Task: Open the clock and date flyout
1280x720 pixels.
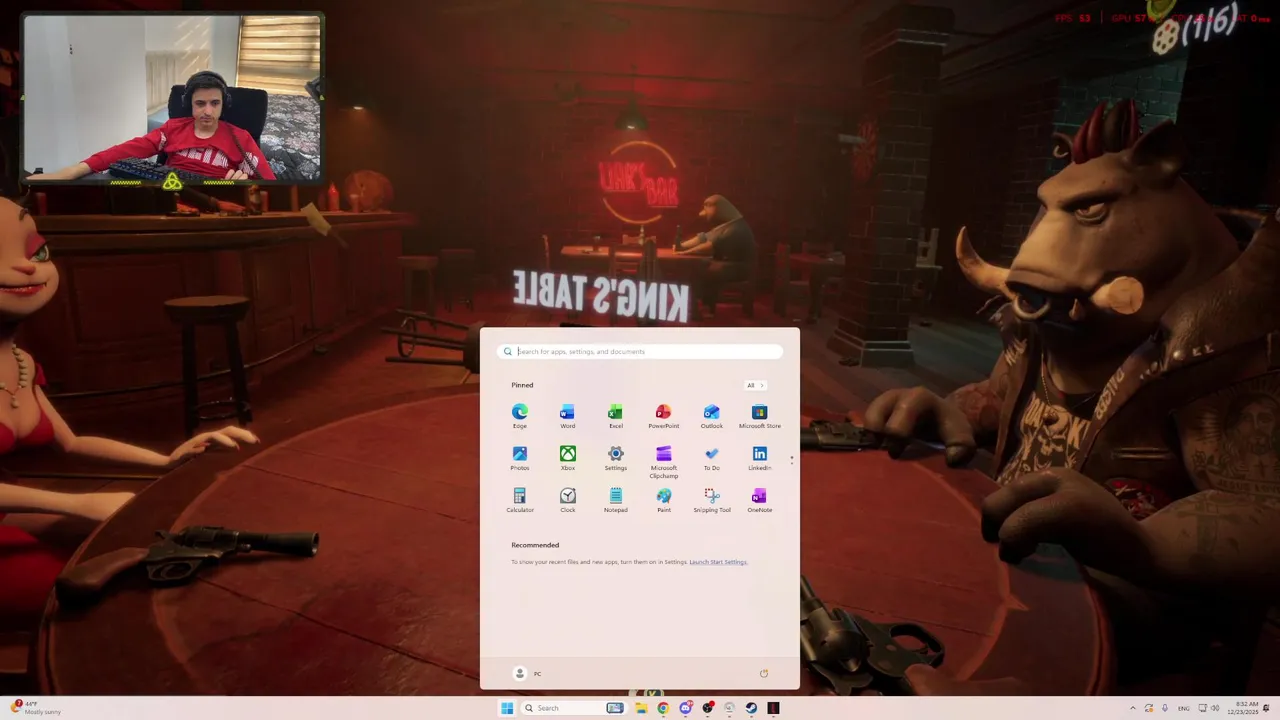Action: coord(1243,708)
